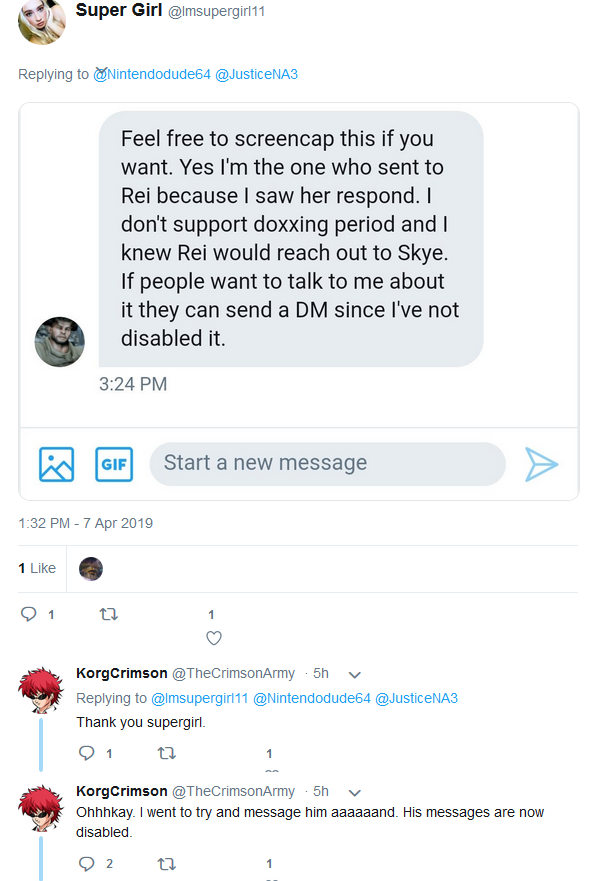This screenshot has height=881, width=607.
Task: Retweet the 'Ohhhkay' messages disabled tweet
Action: pos(166,864)
